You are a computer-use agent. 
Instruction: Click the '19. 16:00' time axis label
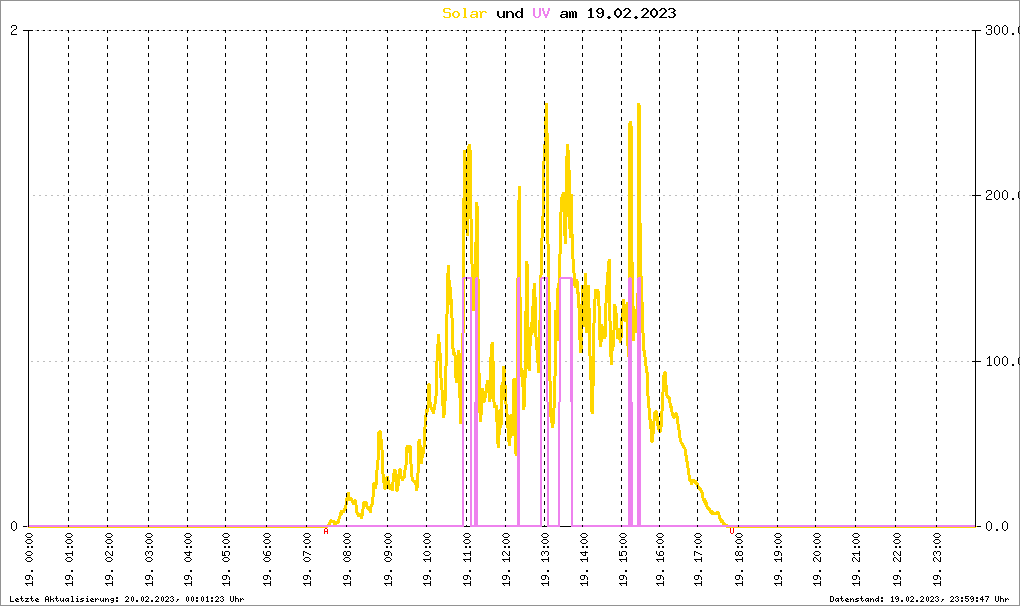tap(660, 559)
